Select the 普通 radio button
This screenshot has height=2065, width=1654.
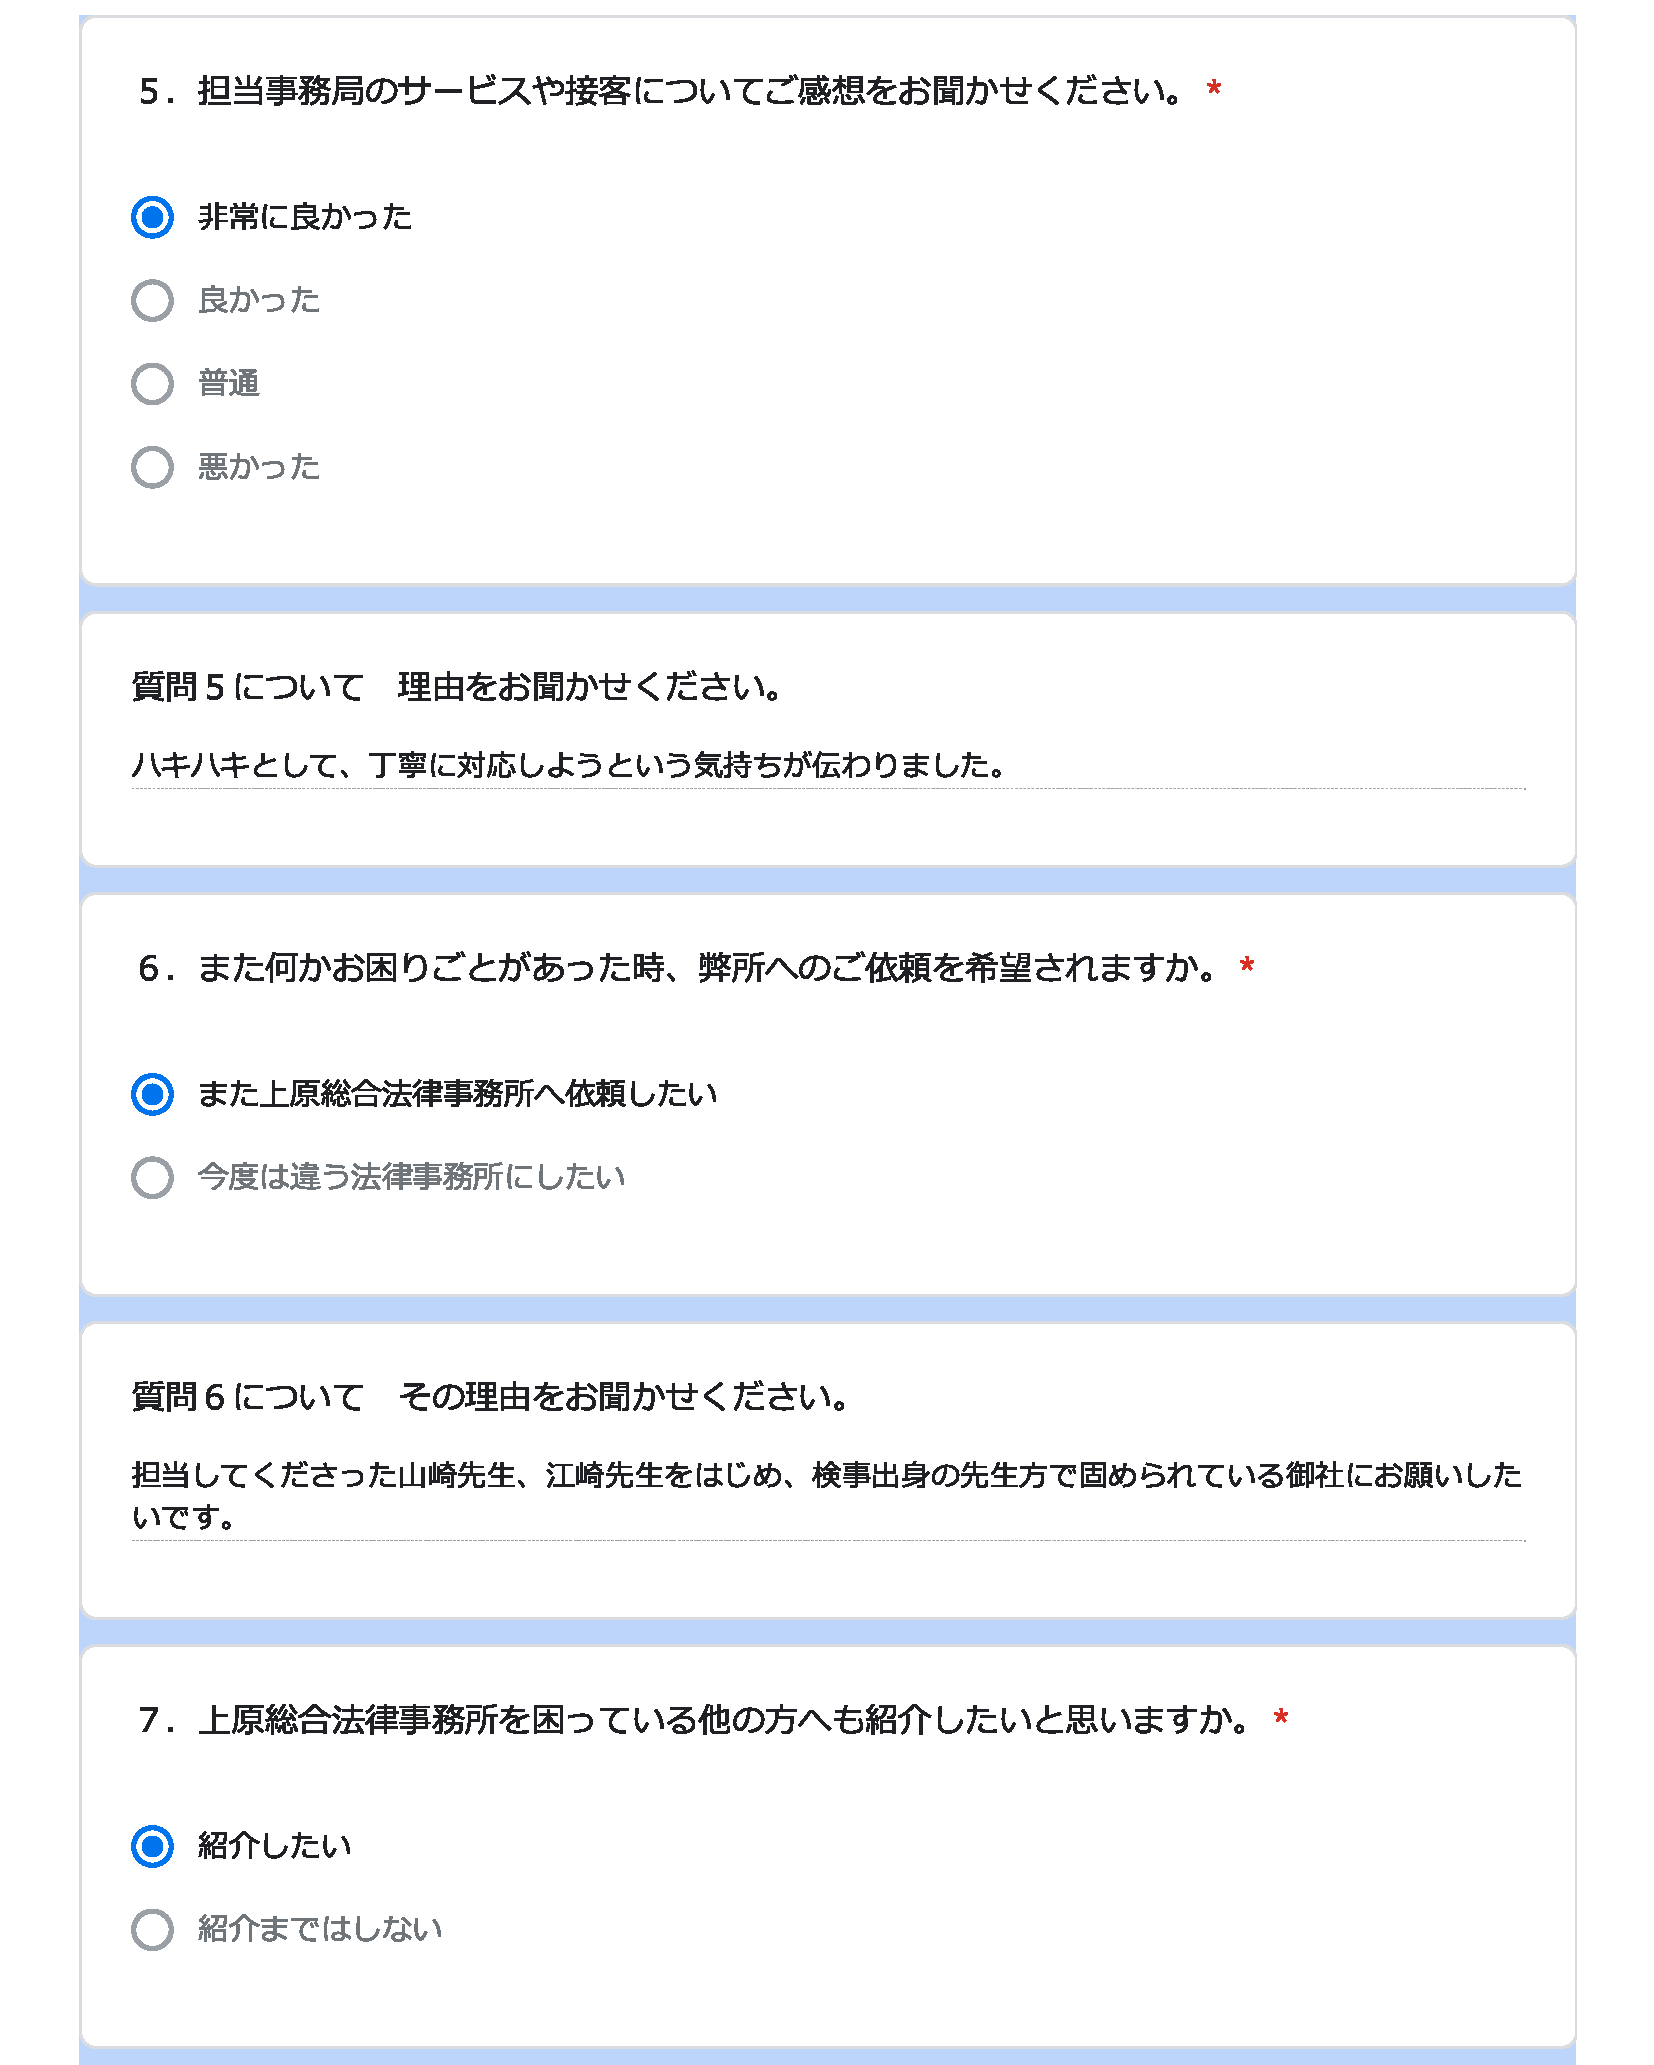click(152, 383)
